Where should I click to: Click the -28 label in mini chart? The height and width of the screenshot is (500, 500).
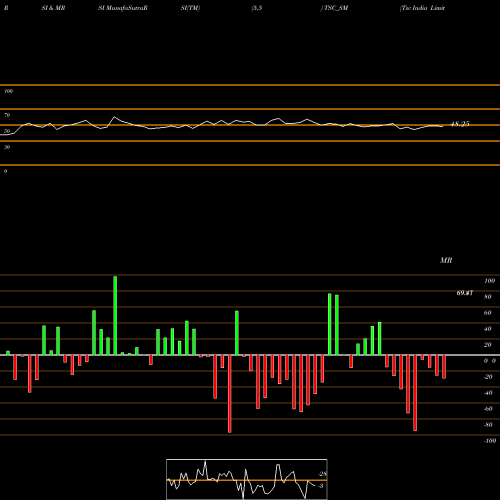click(323, 474)
